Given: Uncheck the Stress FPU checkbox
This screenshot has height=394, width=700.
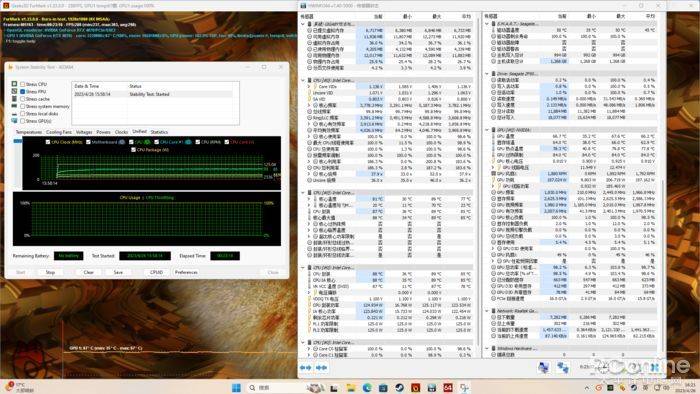Looking at the screenshot, I should click(x=22, y=91).
